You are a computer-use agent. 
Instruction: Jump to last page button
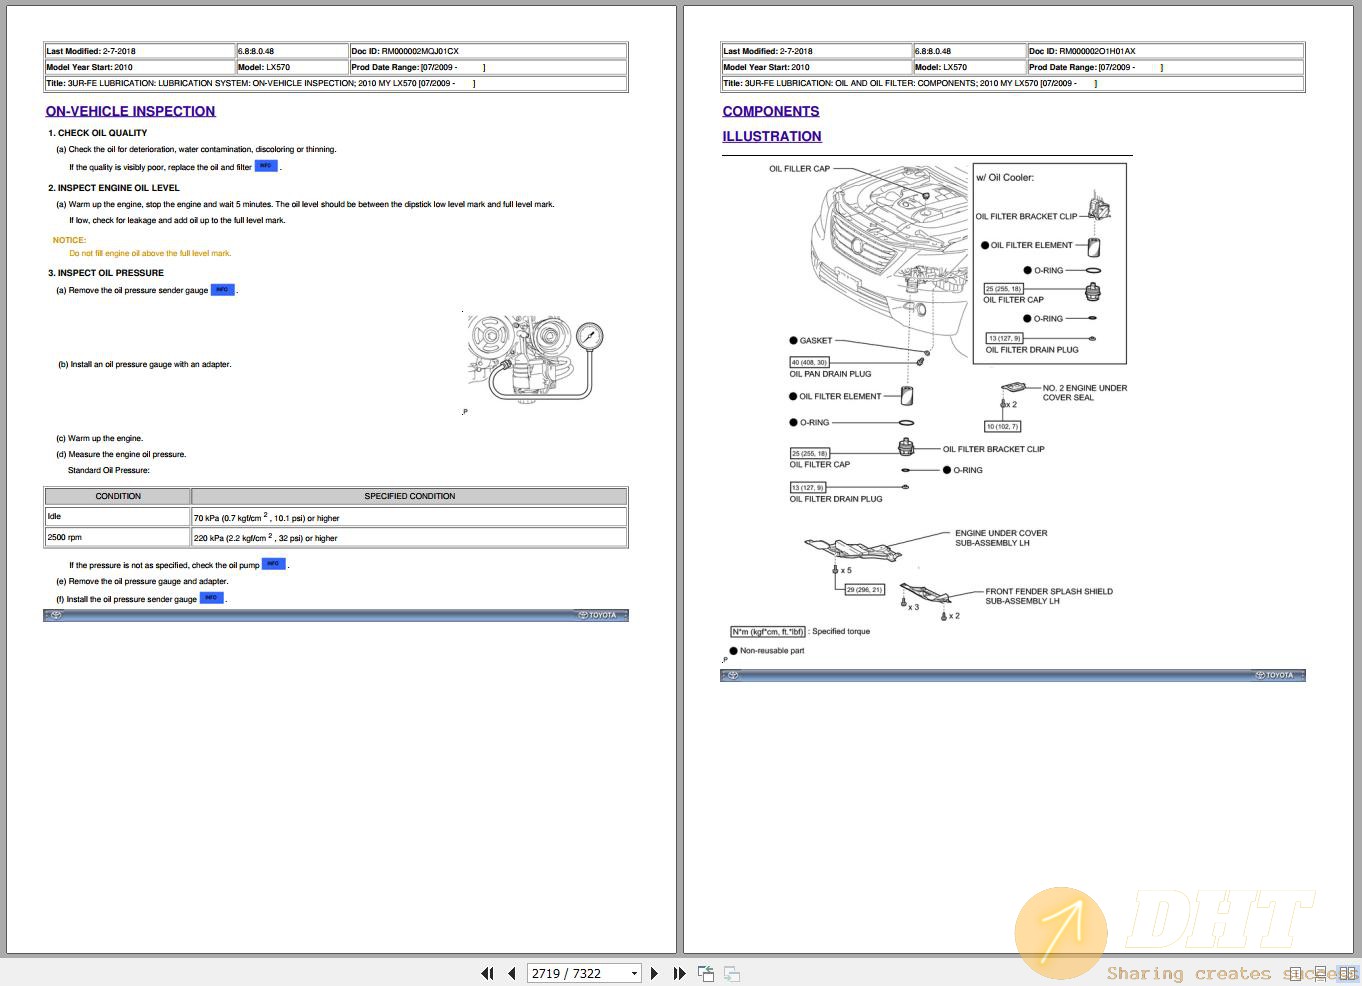[680, 973]
